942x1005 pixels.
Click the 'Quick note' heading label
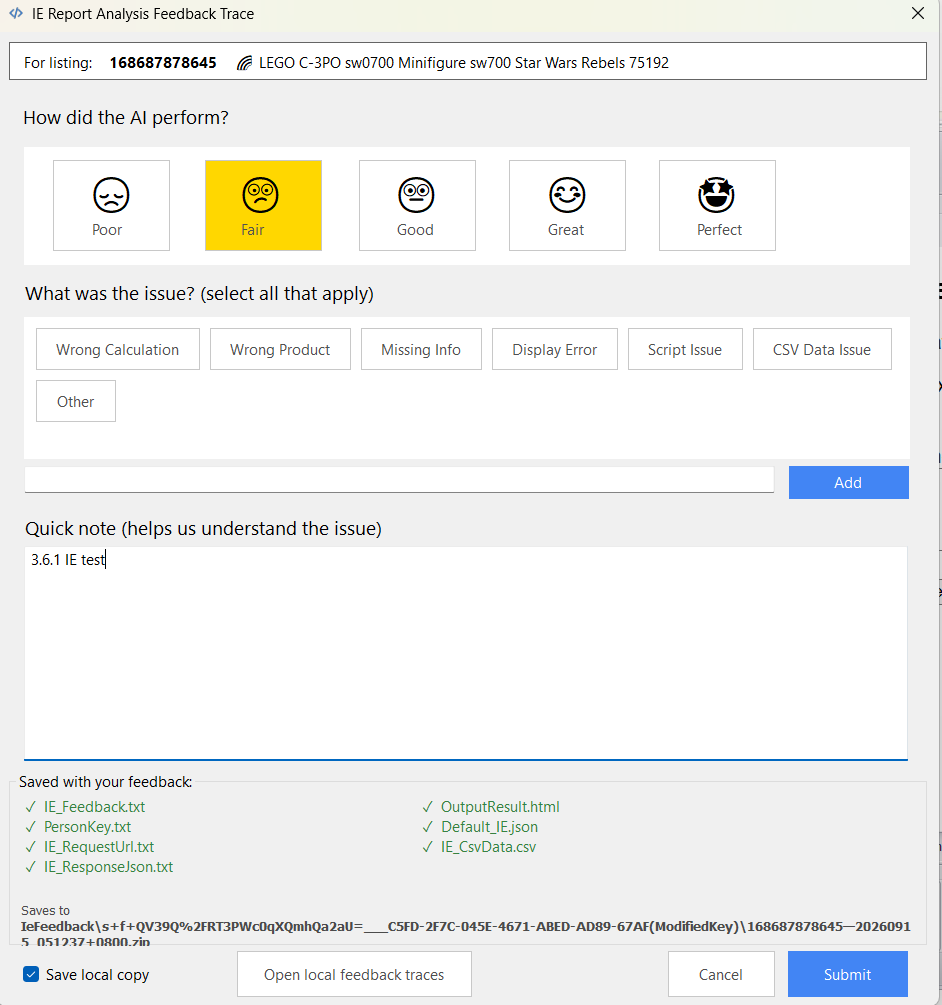pos(203,529)
